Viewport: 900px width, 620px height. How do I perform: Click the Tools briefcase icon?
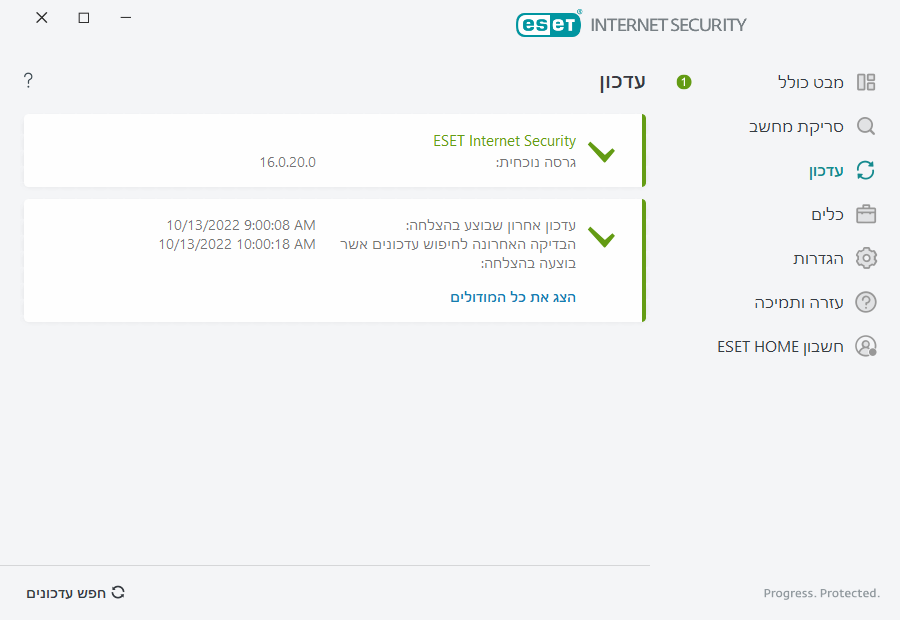coord(866,214)
